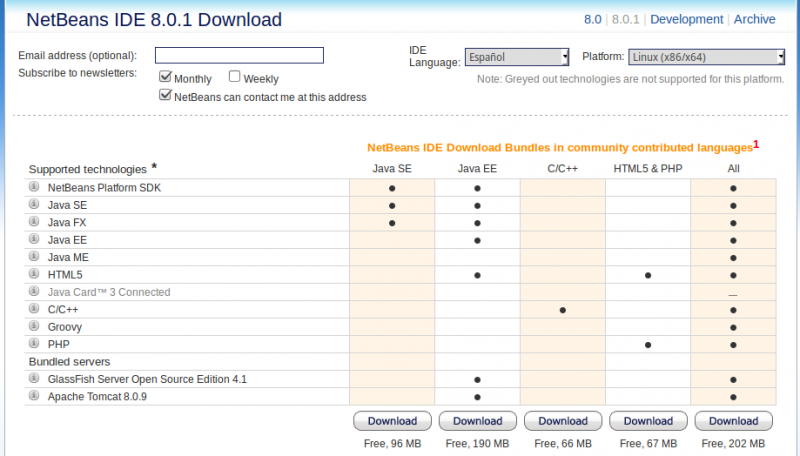800x456 pixels.
Task: Download the Java SE bundle
Action: (392, 421)
